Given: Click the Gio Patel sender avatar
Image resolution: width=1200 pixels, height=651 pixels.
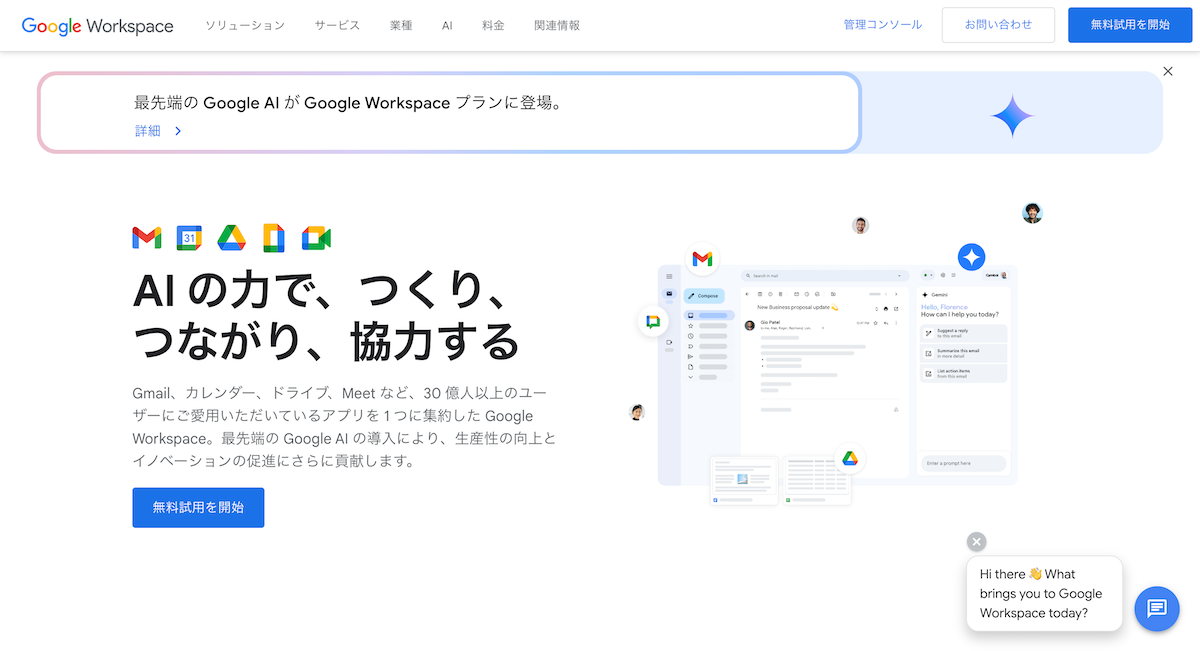Looking at the screenshot, I should [750, 325].
